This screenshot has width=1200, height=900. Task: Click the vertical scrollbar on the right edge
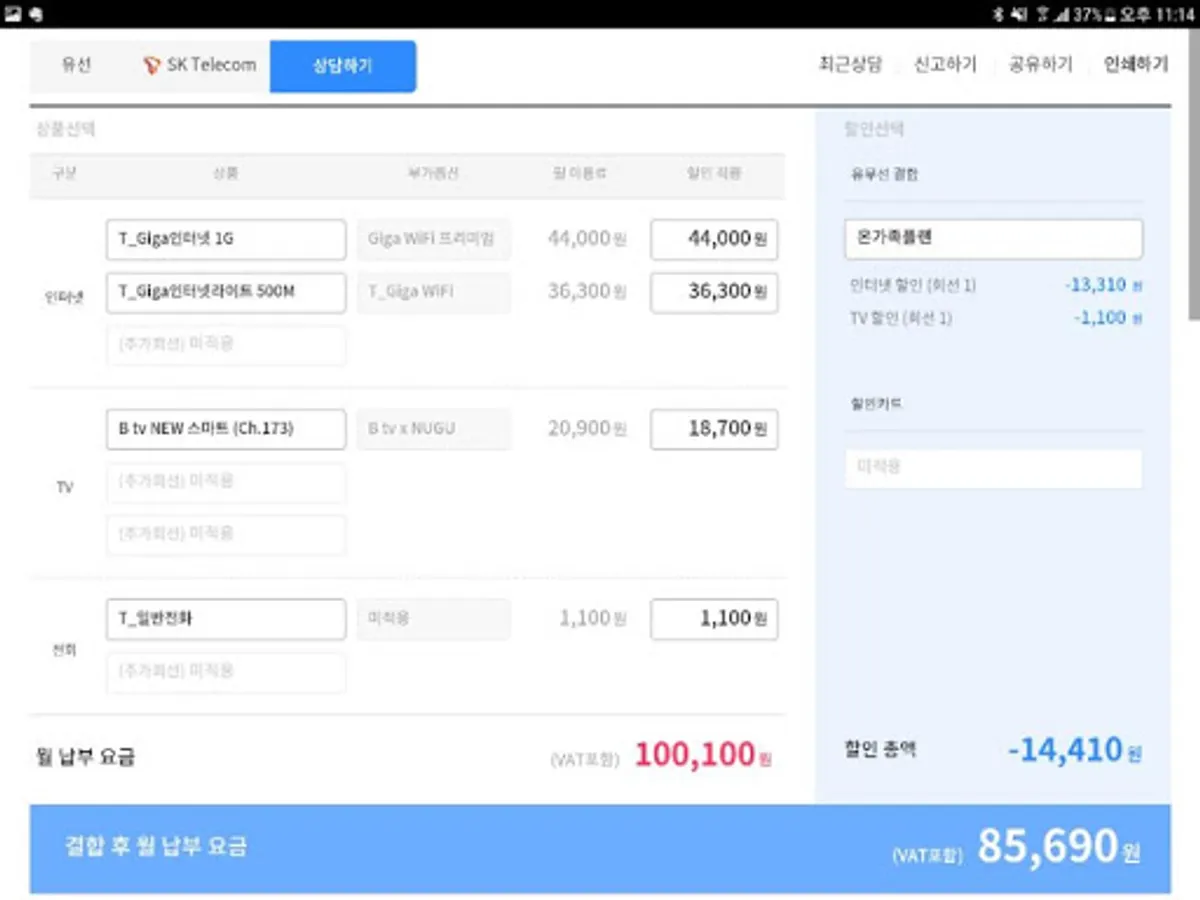tap(1193, 175)
